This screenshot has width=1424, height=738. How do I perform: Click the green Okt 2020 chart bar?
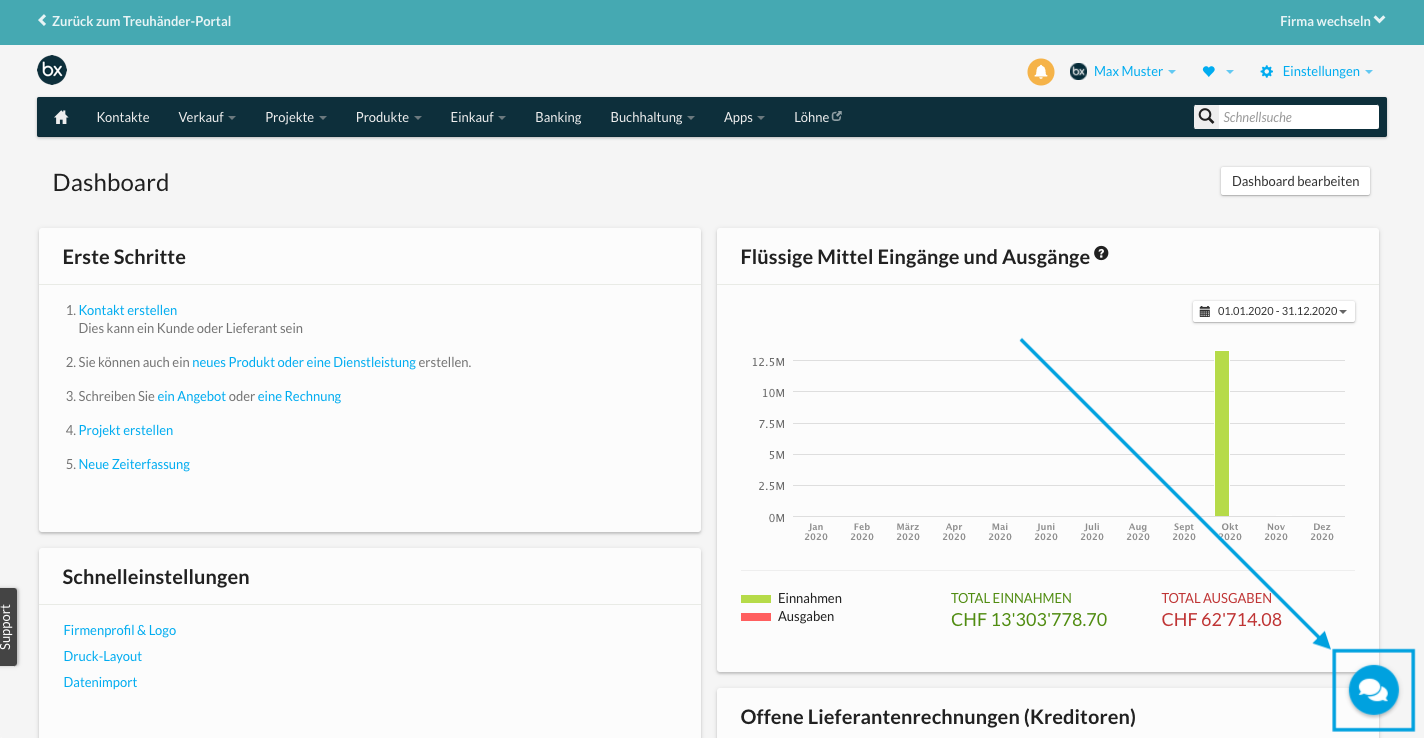click(1222, 433)
